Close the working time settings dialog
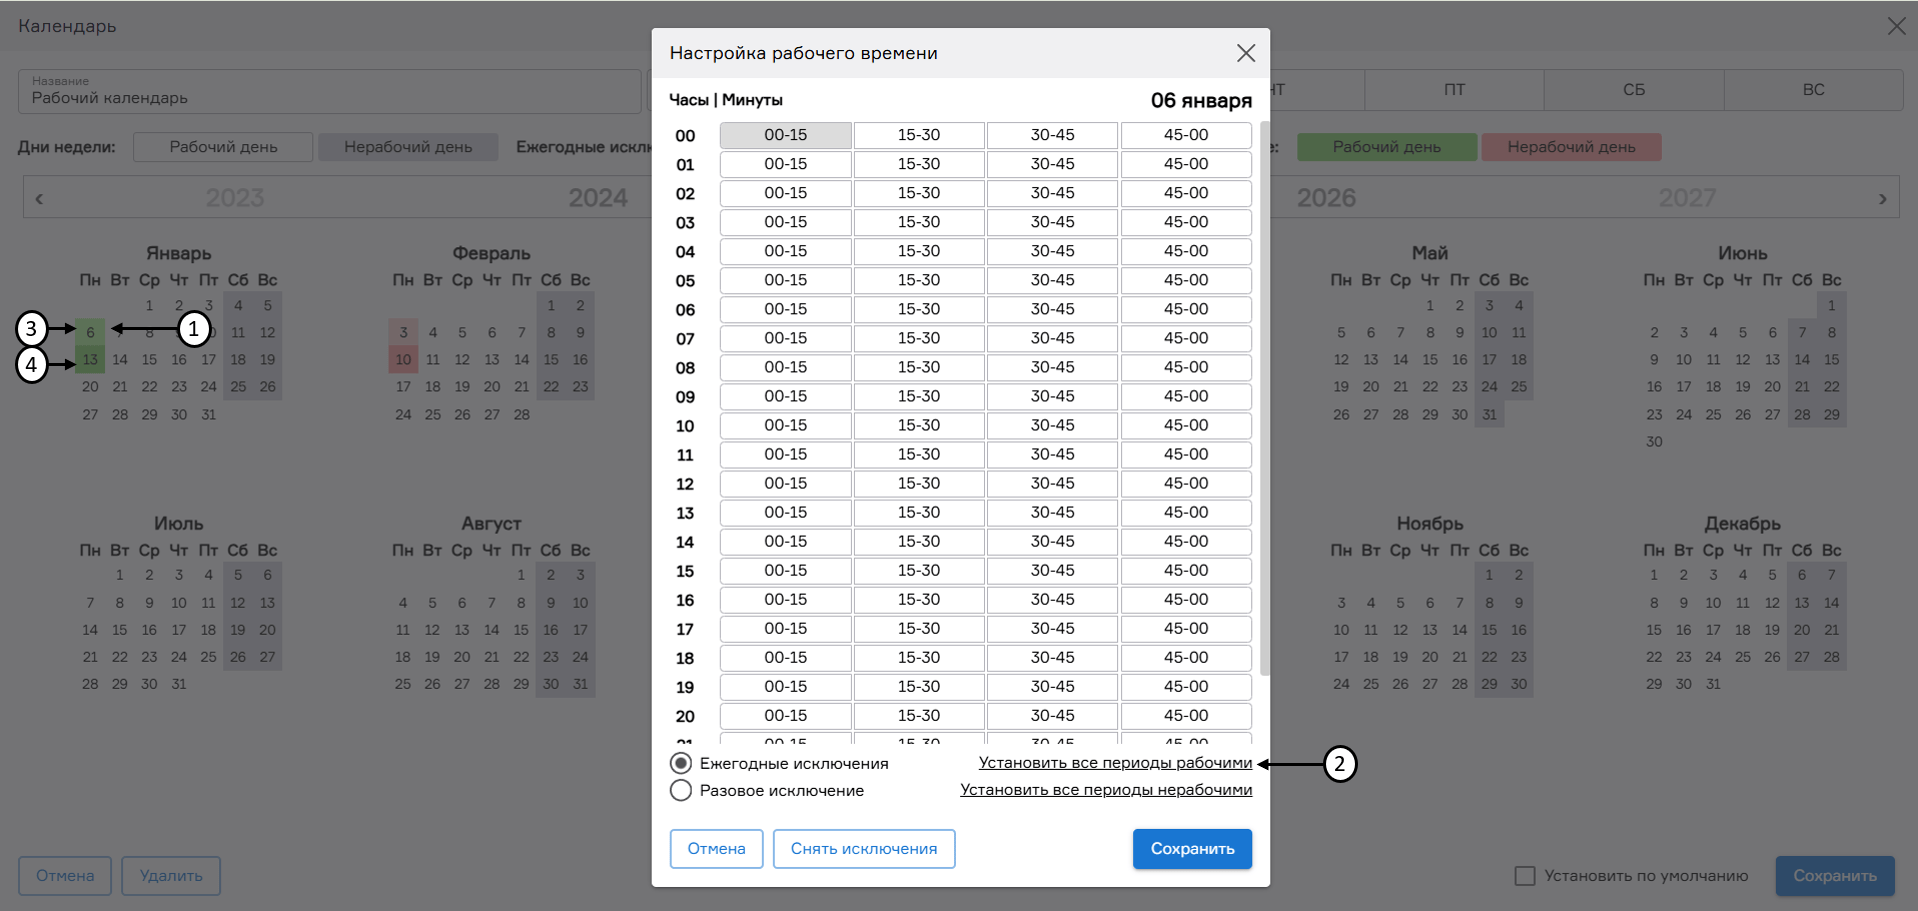1918x911 pixels. (1245, 53)
